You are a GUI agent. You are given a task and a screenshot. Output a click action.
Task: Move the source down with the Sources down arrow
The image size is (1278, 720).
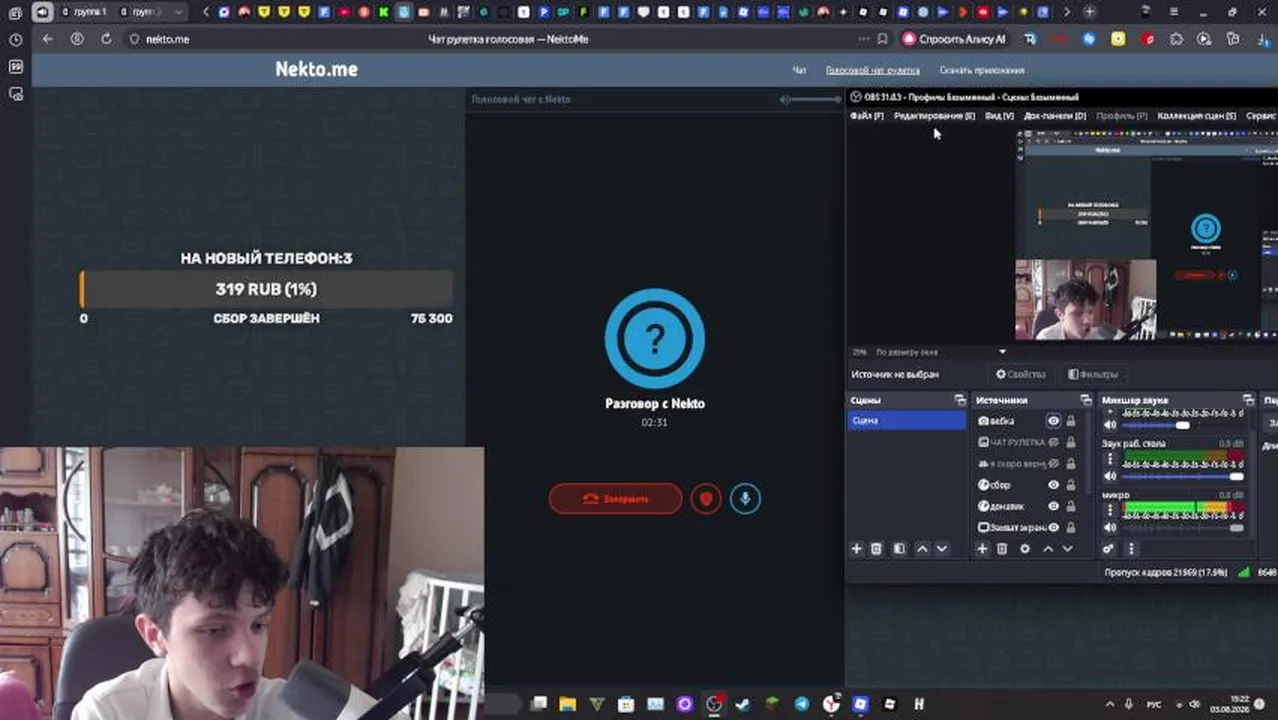click(x=1067, y=549)
